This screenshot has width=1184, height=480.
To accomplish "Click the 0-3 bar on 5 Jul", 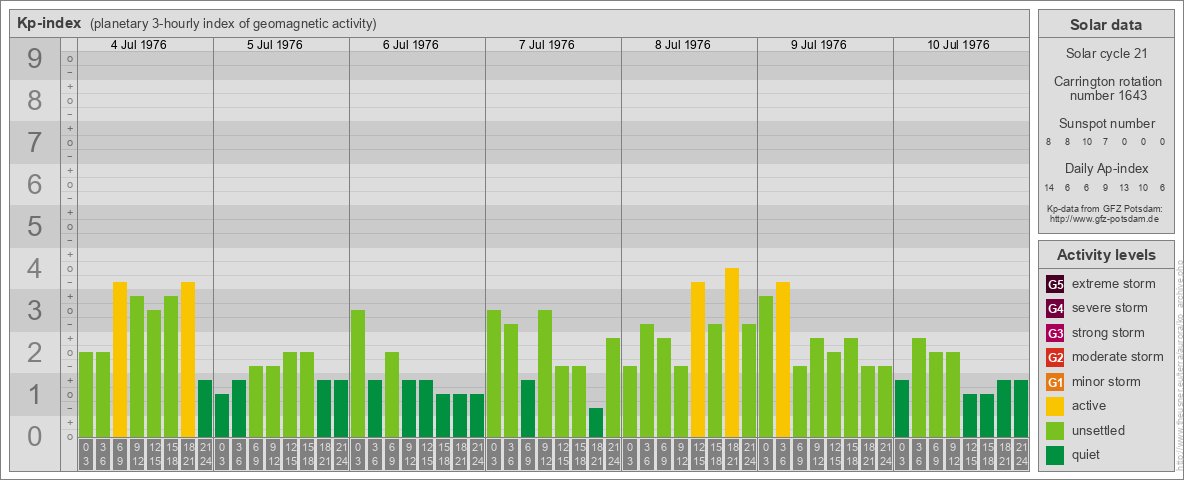I will [222, 415].
